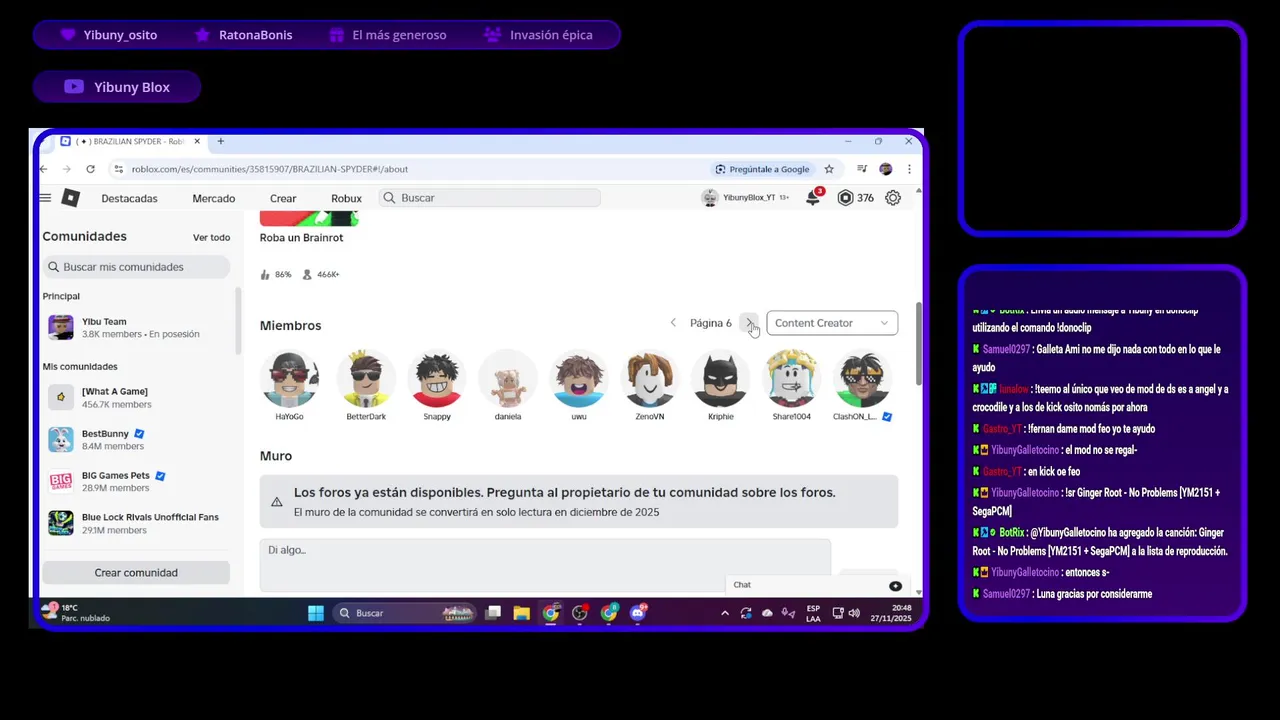Click the communities sidebar scrollbar
Image resolution: width=1280 pixels, height=720 pixels.
tap(238, 320)
